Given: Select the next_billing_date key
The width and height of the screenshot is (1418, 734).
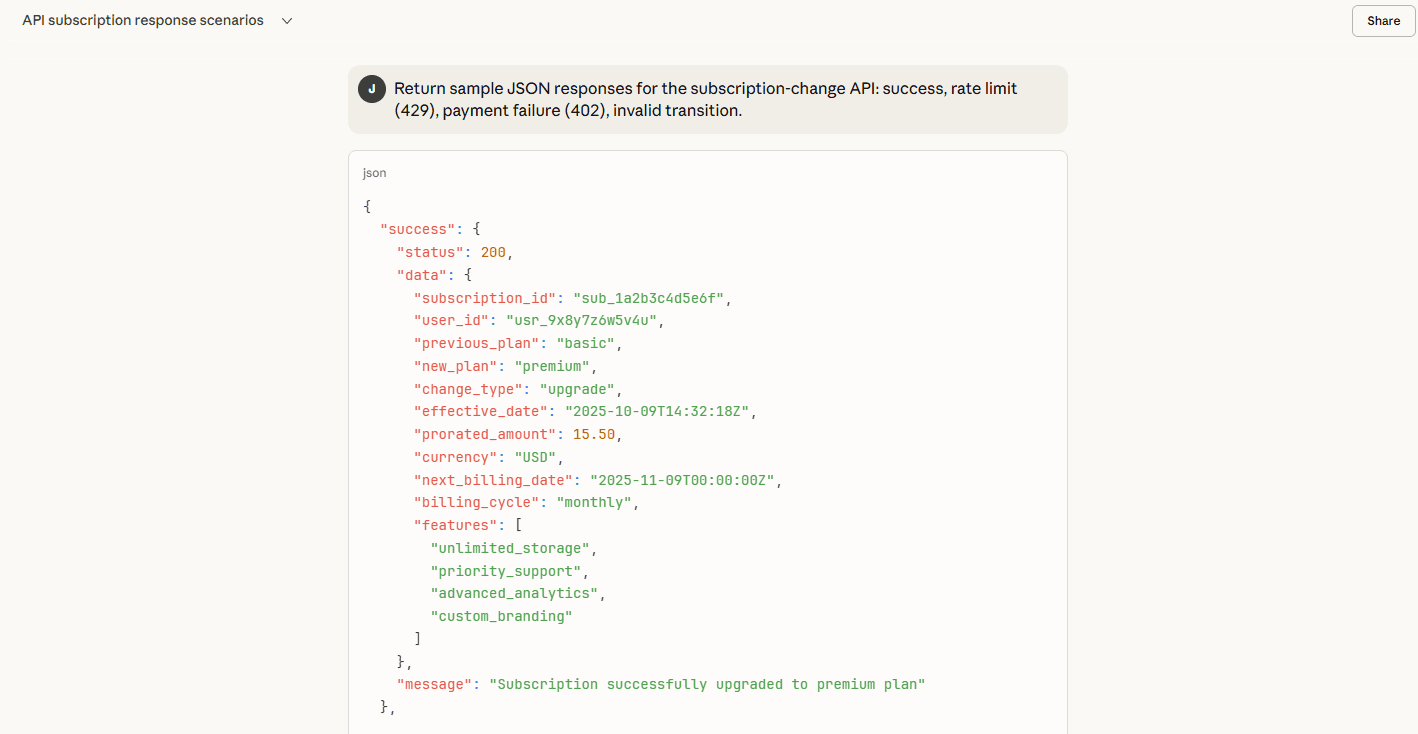Looking at the screenshot, I should click(488, 480).
